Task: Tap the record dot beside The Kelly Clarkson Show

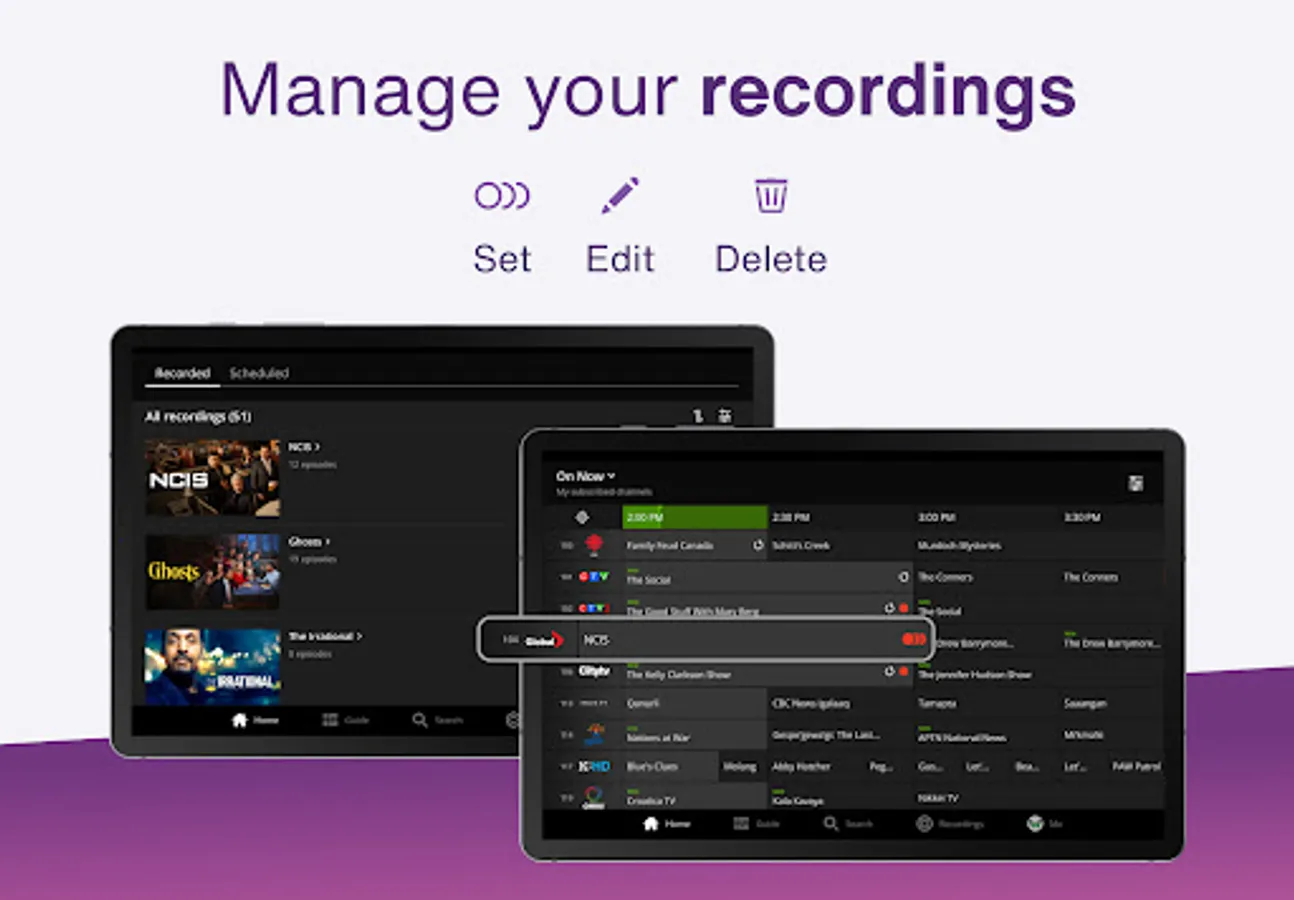Action: point(903,671)
